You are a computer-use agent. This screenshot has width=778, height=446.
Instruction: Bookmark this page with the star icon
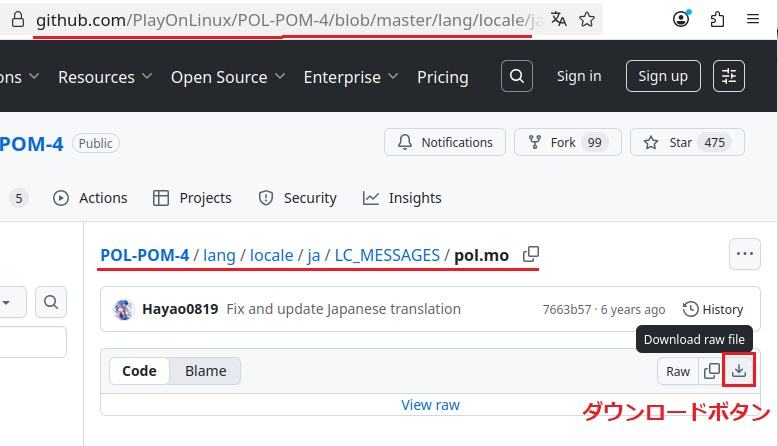[587, 19]
